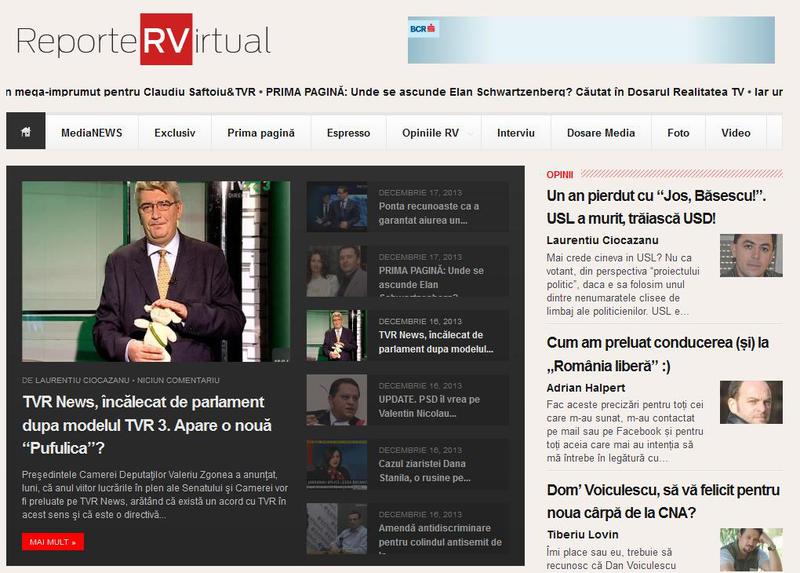Click the ReporterVirtual site logo
This screenshot has width=800, height=573.
point(143,39)
